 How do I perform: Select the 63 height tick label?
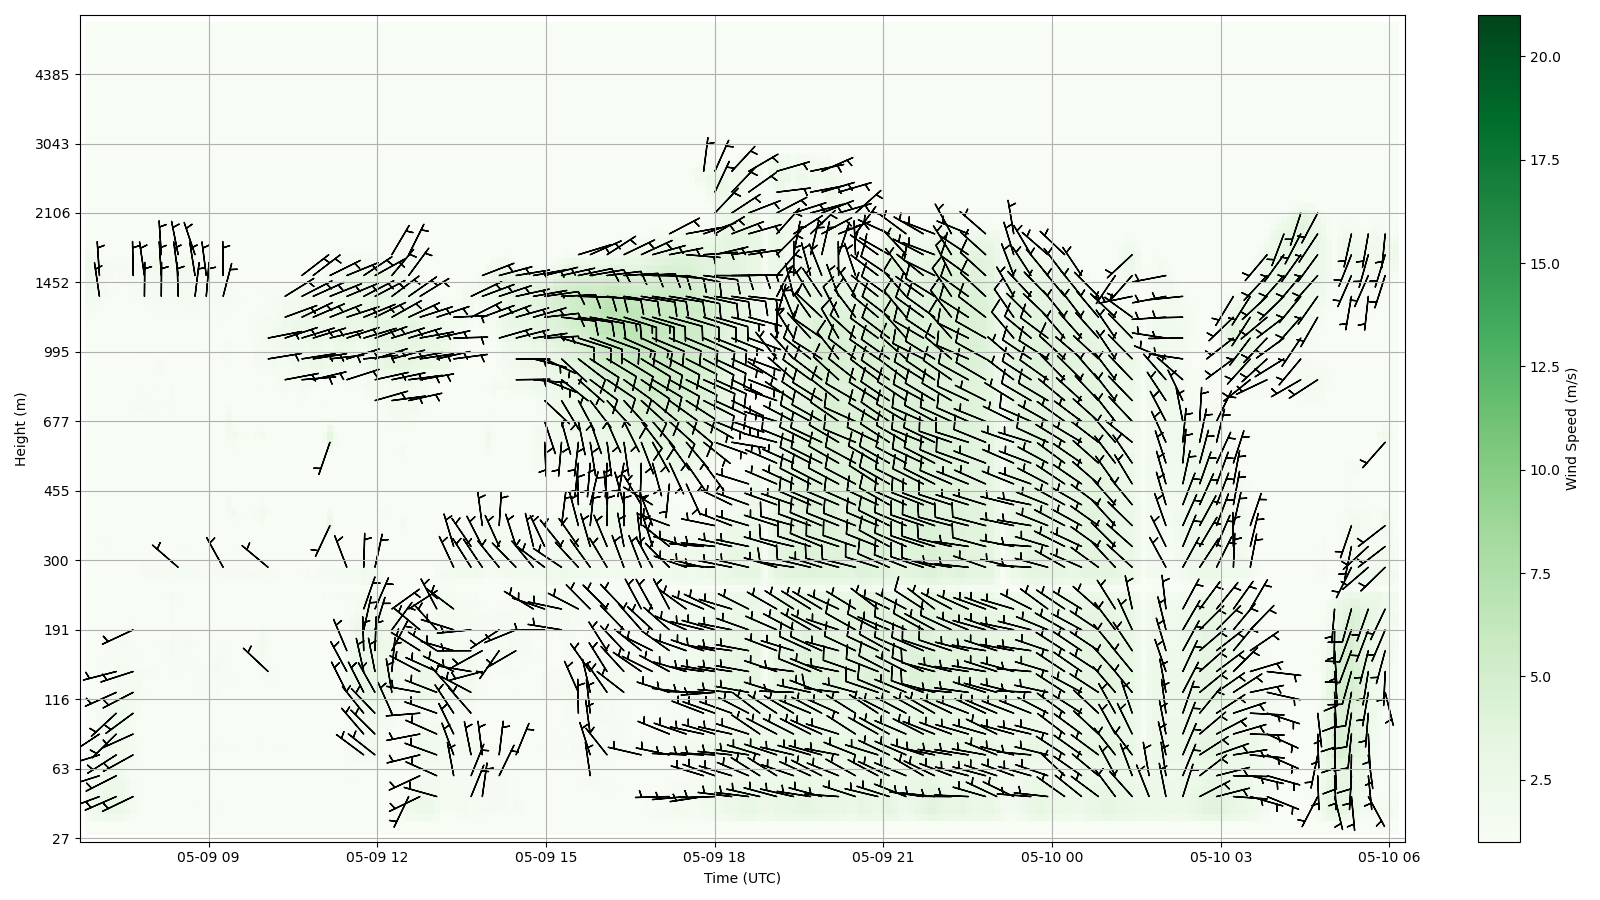point(60,769)
